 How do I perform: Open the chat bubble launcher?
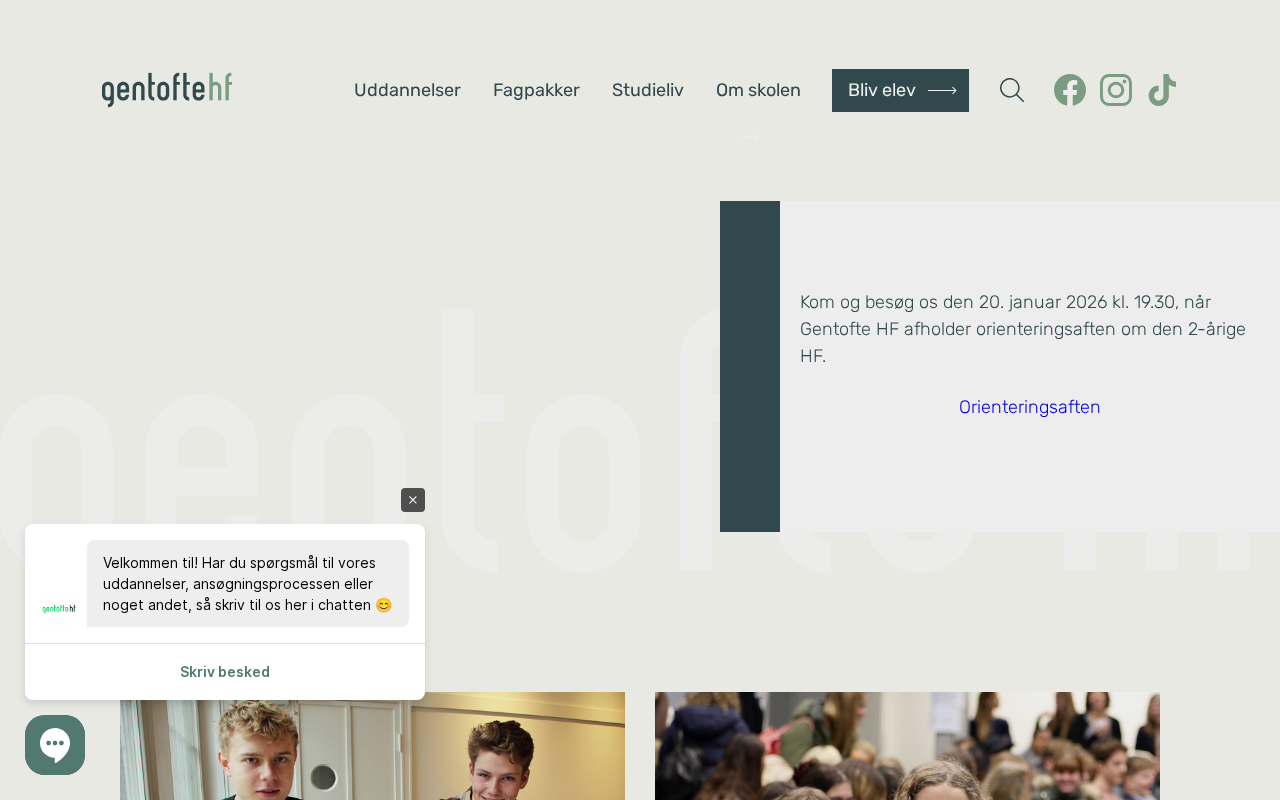pos(55,745)
